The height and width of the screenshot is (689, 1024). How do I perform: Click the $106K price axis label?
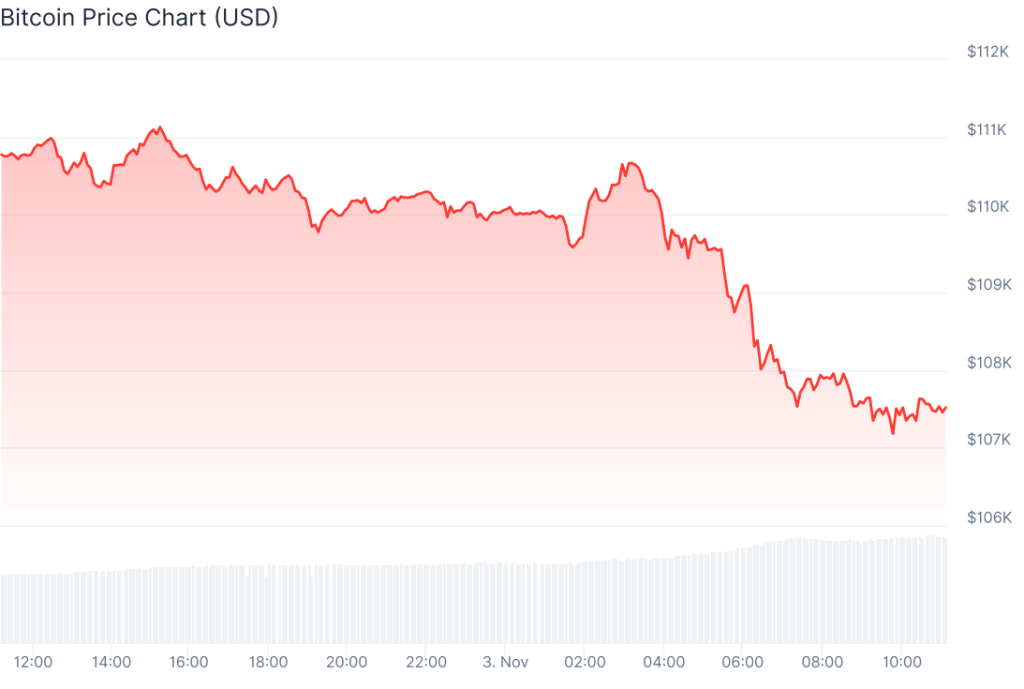click(x=988, y=517)
